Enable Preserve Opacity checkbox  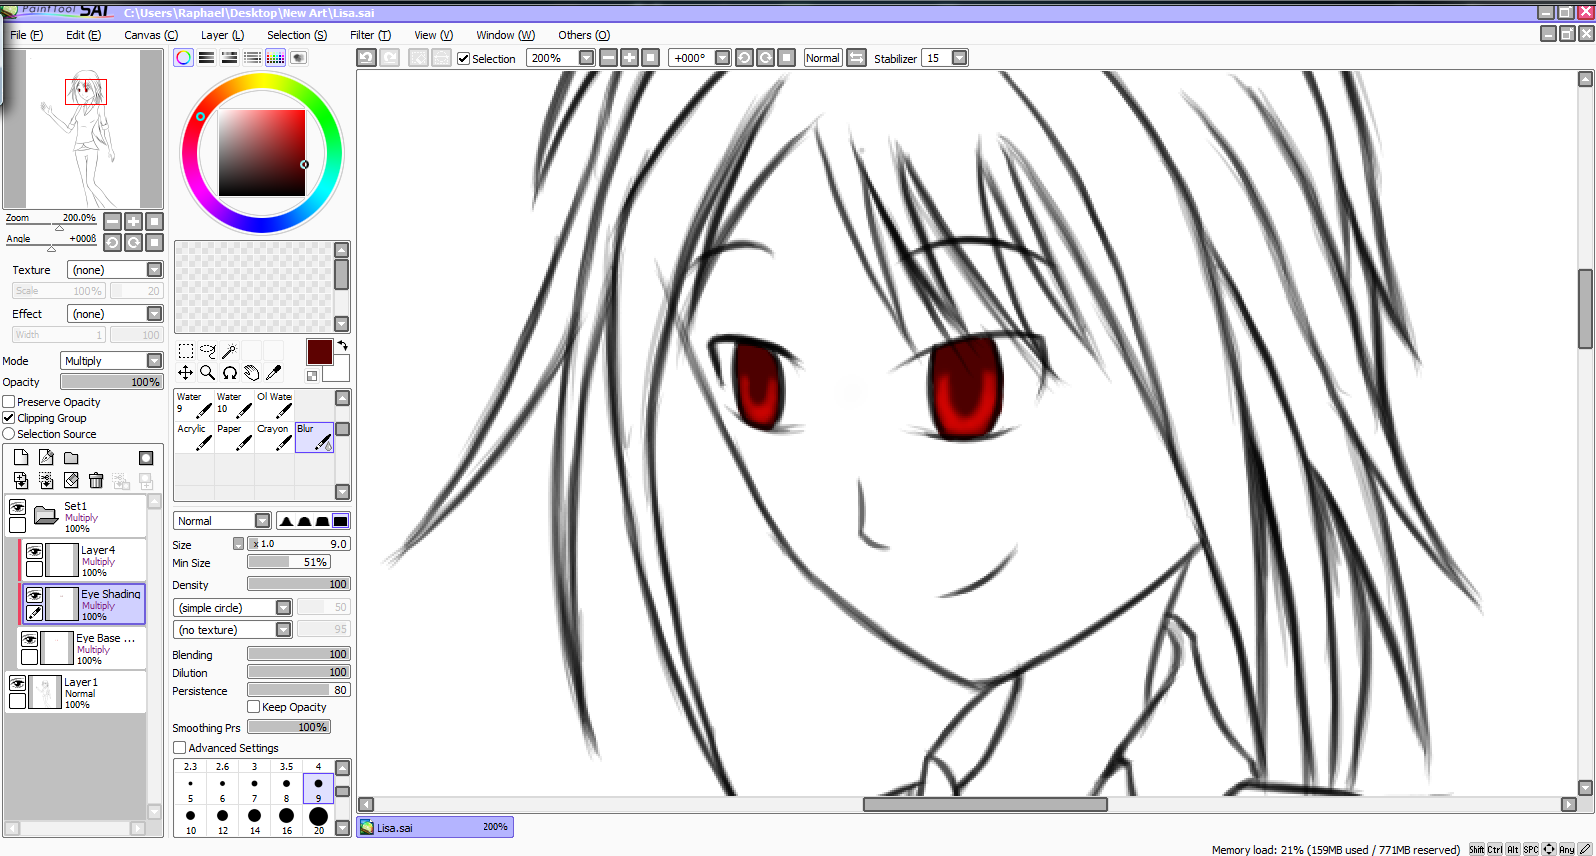[x=9, y=402]
